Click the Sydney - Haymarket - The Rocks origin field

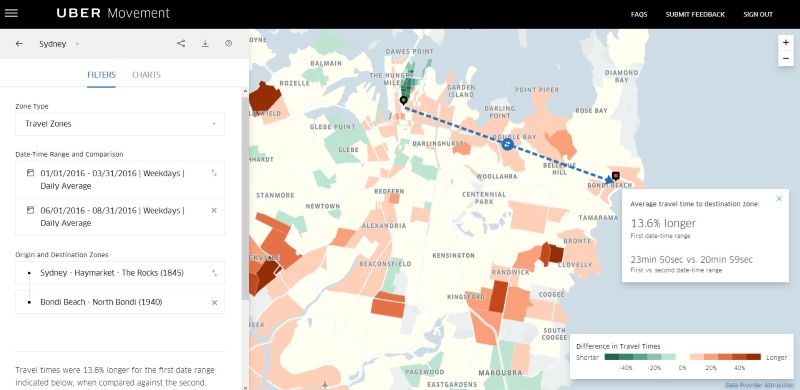point(120,273)
